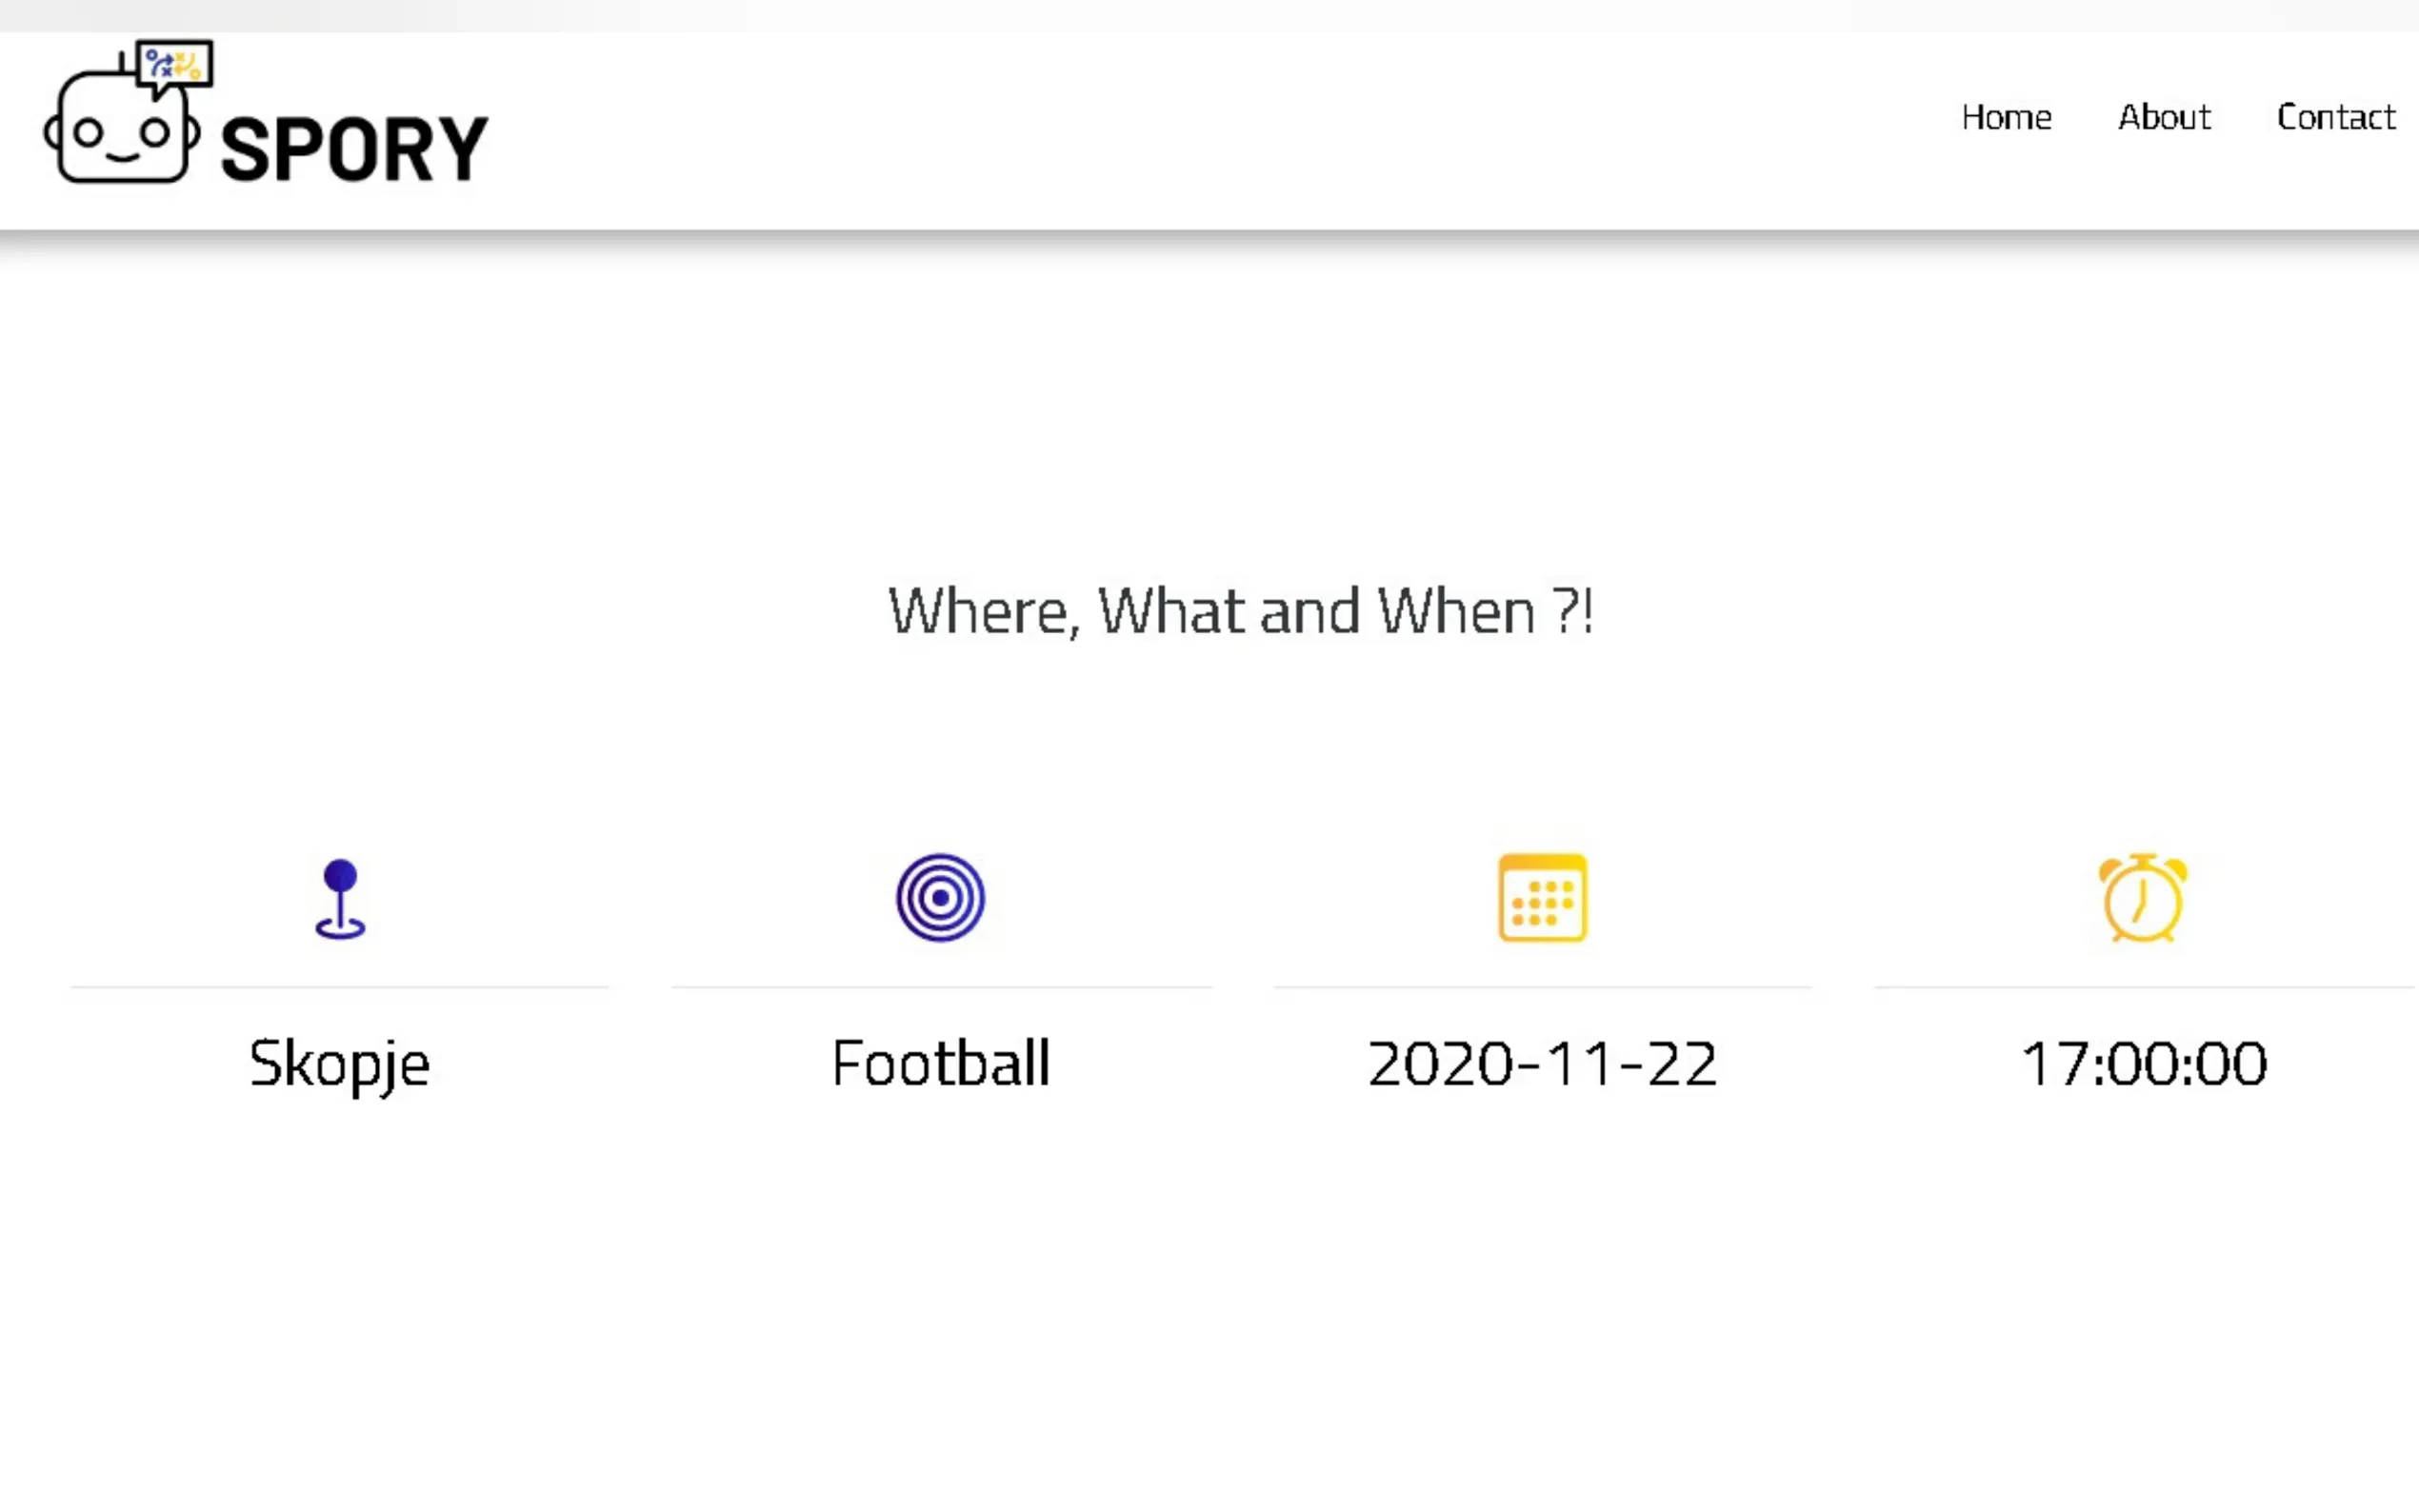Click the yellow calendar icon

coord(1542,898)
